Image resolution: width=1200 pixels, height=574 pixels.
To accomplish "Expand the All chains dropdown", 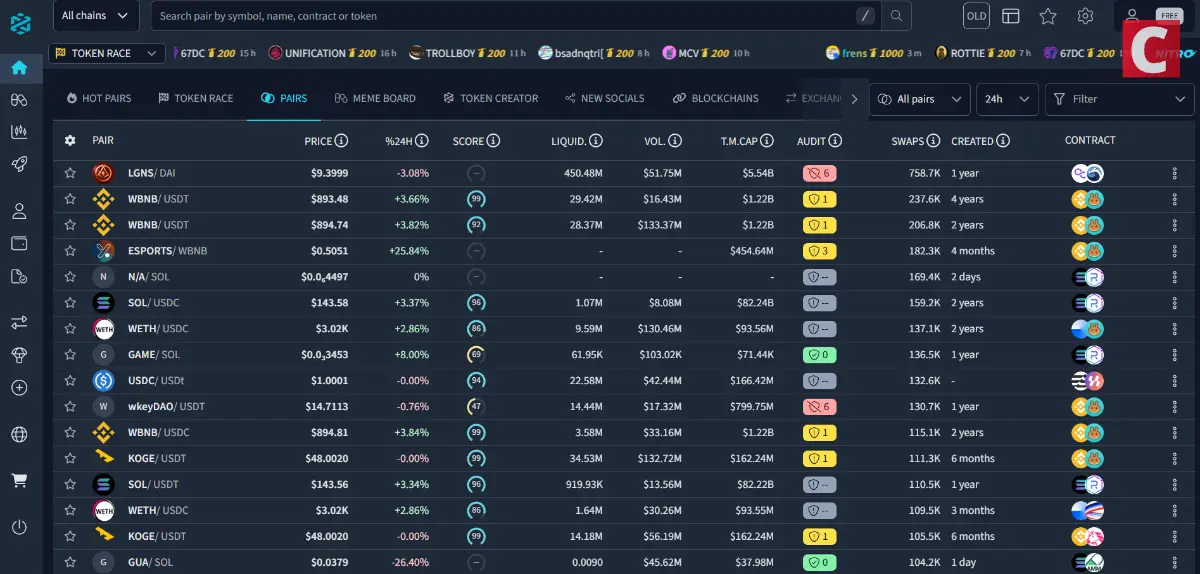I will tap(95, 16).
